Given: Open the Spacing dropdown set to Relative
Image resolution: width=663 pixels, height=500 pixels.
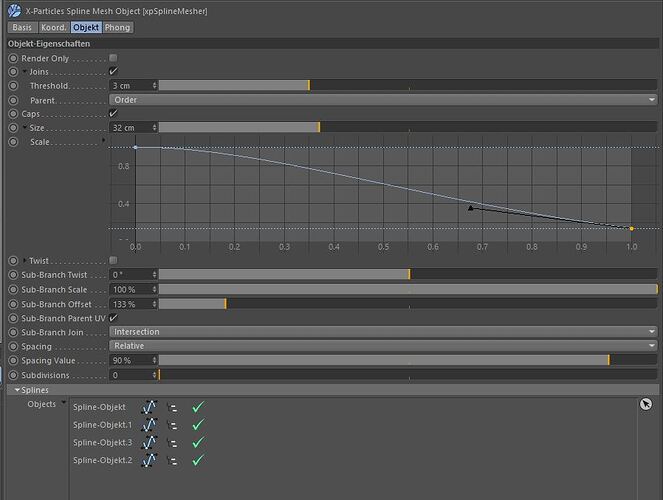Looking at the screenshot, I should pyautogui.click(x=383, y=346).
